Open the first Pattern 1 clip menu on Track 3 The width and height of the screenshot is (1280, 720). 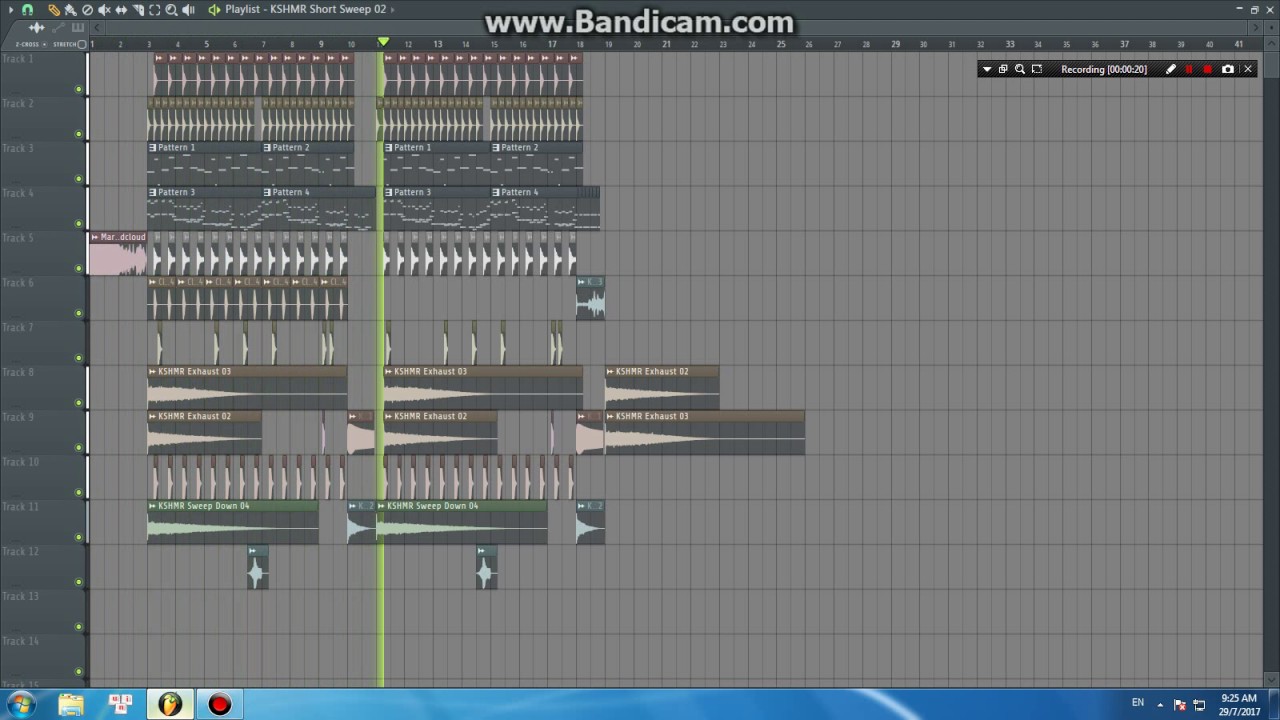(x=153, y=148)
